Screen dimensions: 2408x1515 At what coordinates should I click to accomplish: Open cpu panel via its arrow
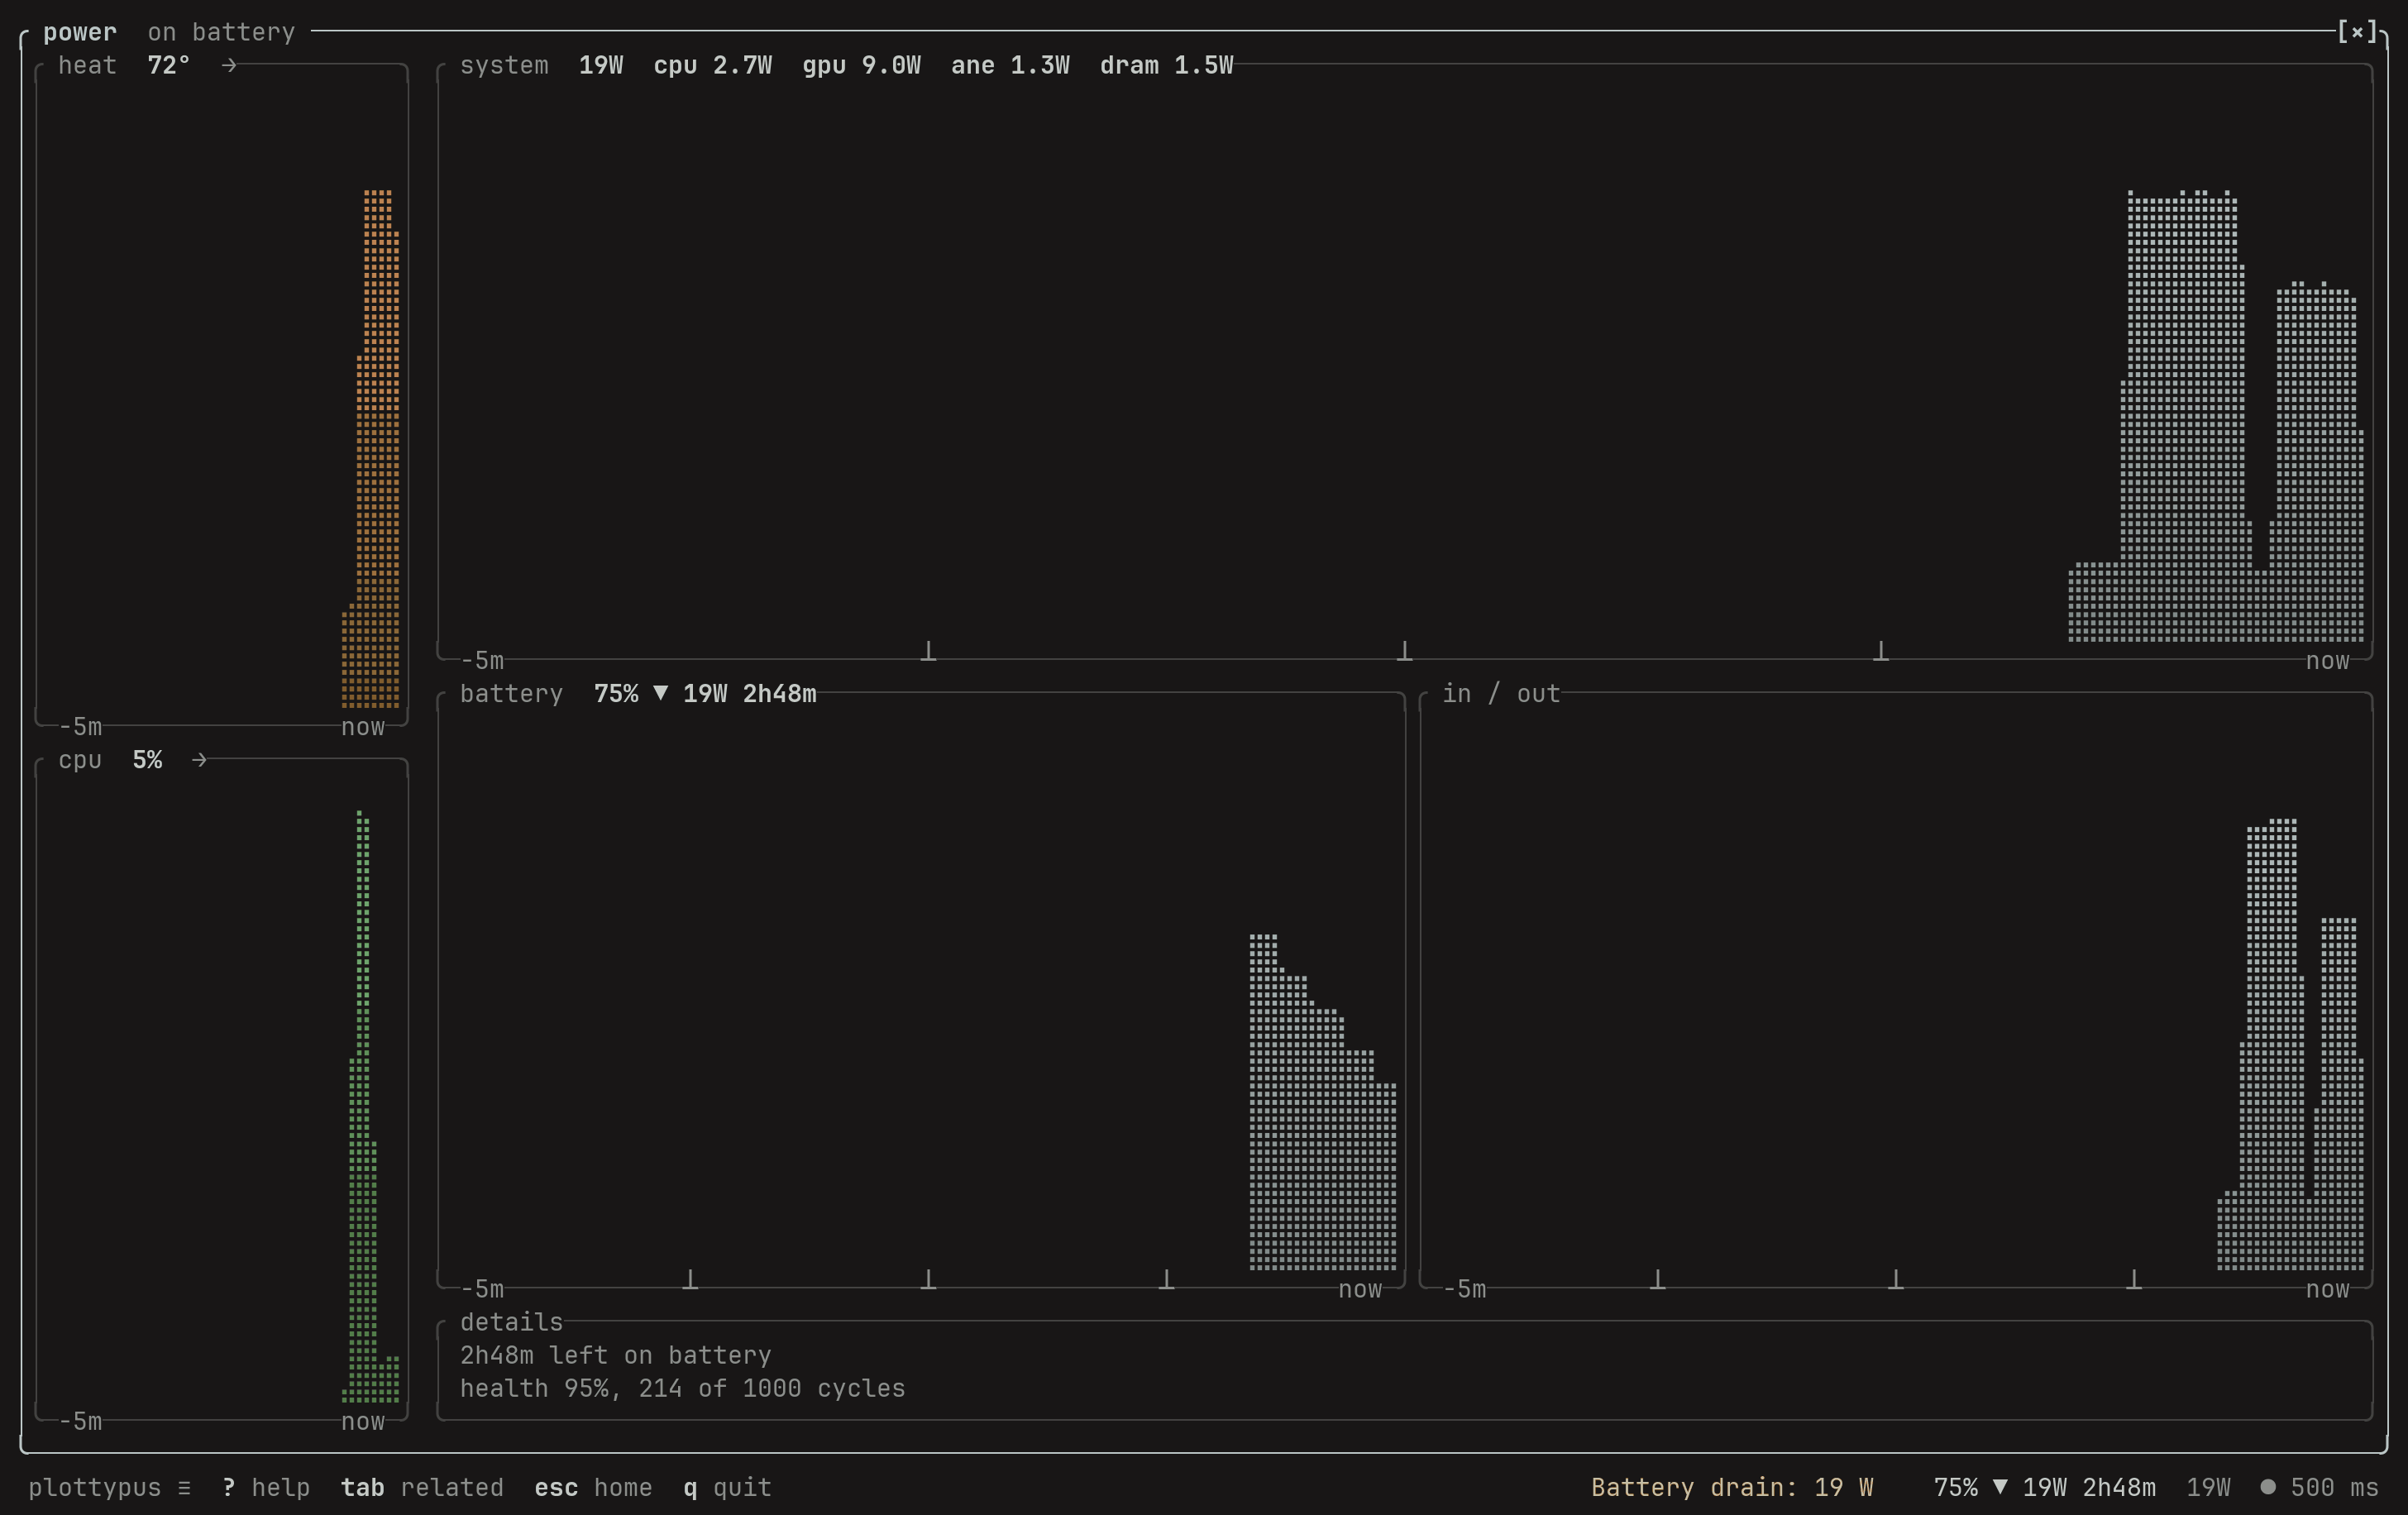coord(199,760)
